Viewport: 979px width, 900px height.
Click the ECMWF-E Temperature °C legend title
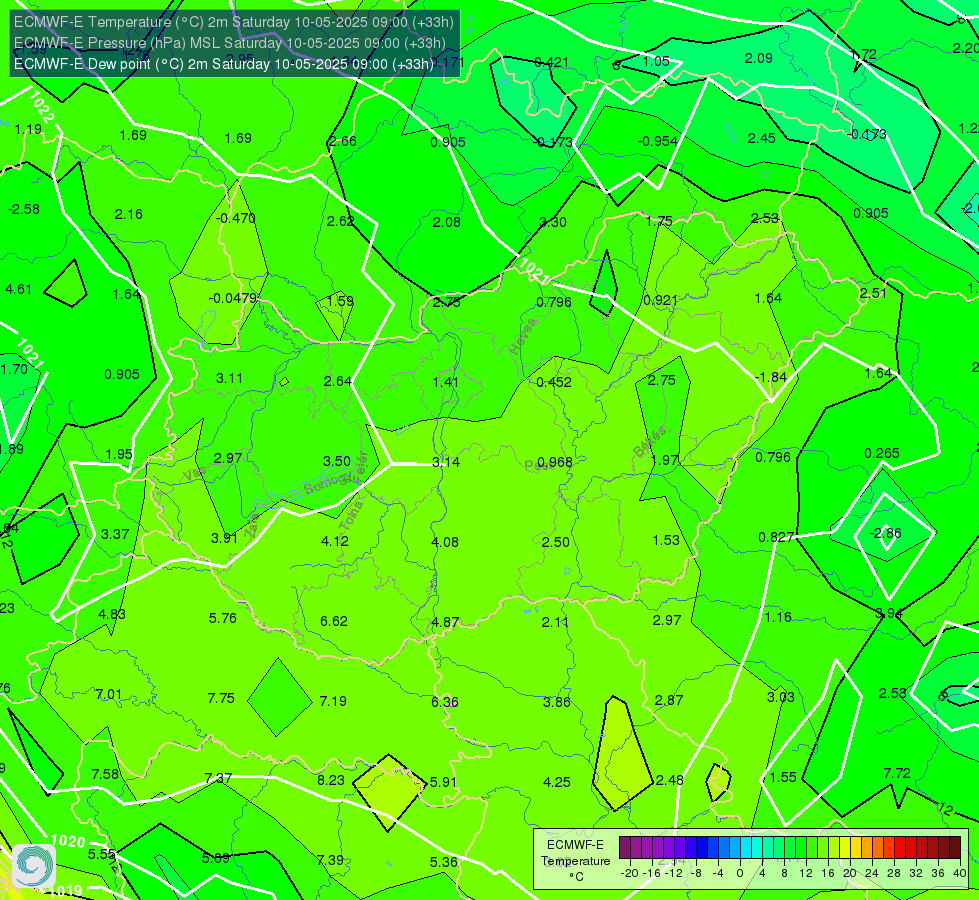575,861
